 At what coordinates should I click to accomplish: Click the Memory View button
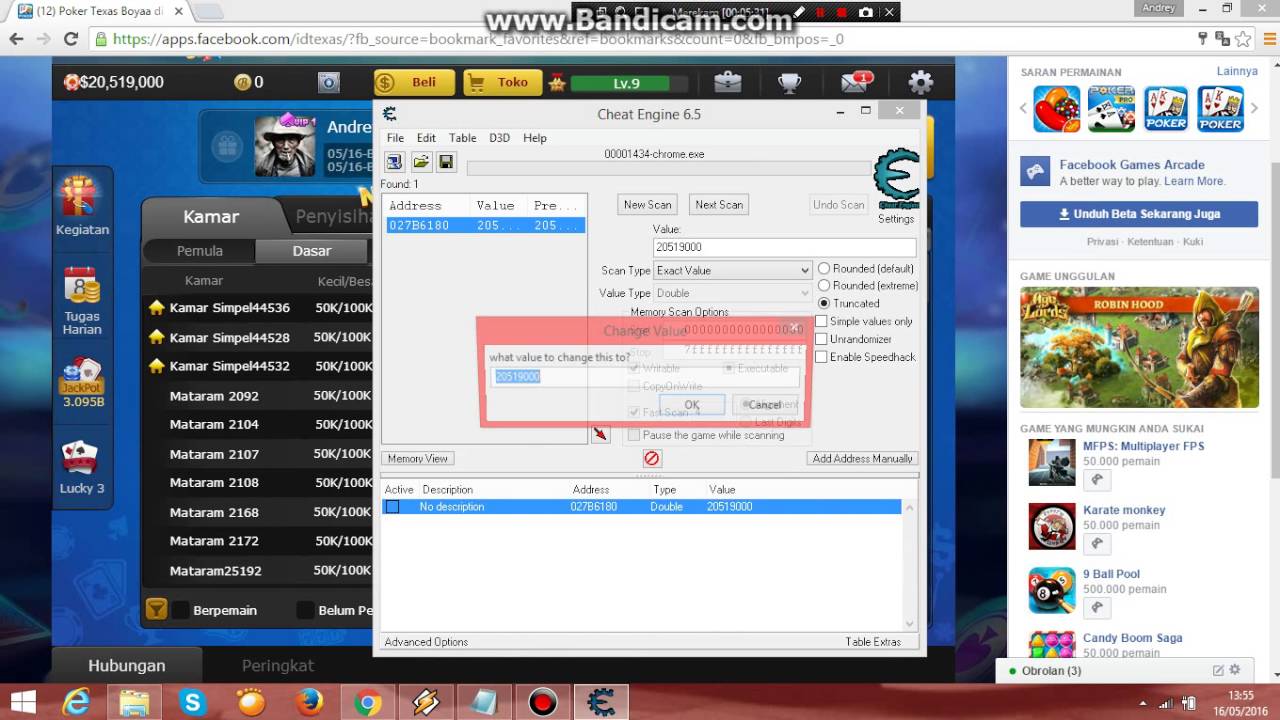(x=418, y=458)
